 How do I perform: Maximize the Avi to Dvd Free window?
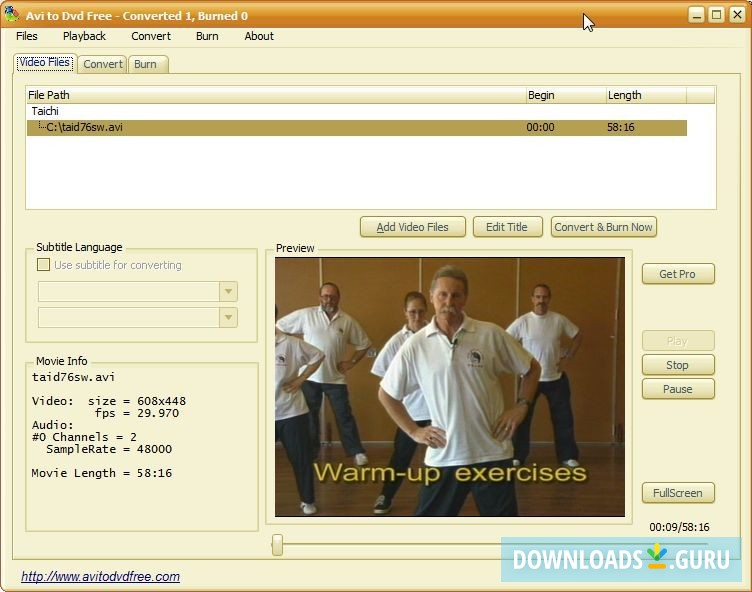(x=717, y=15)
